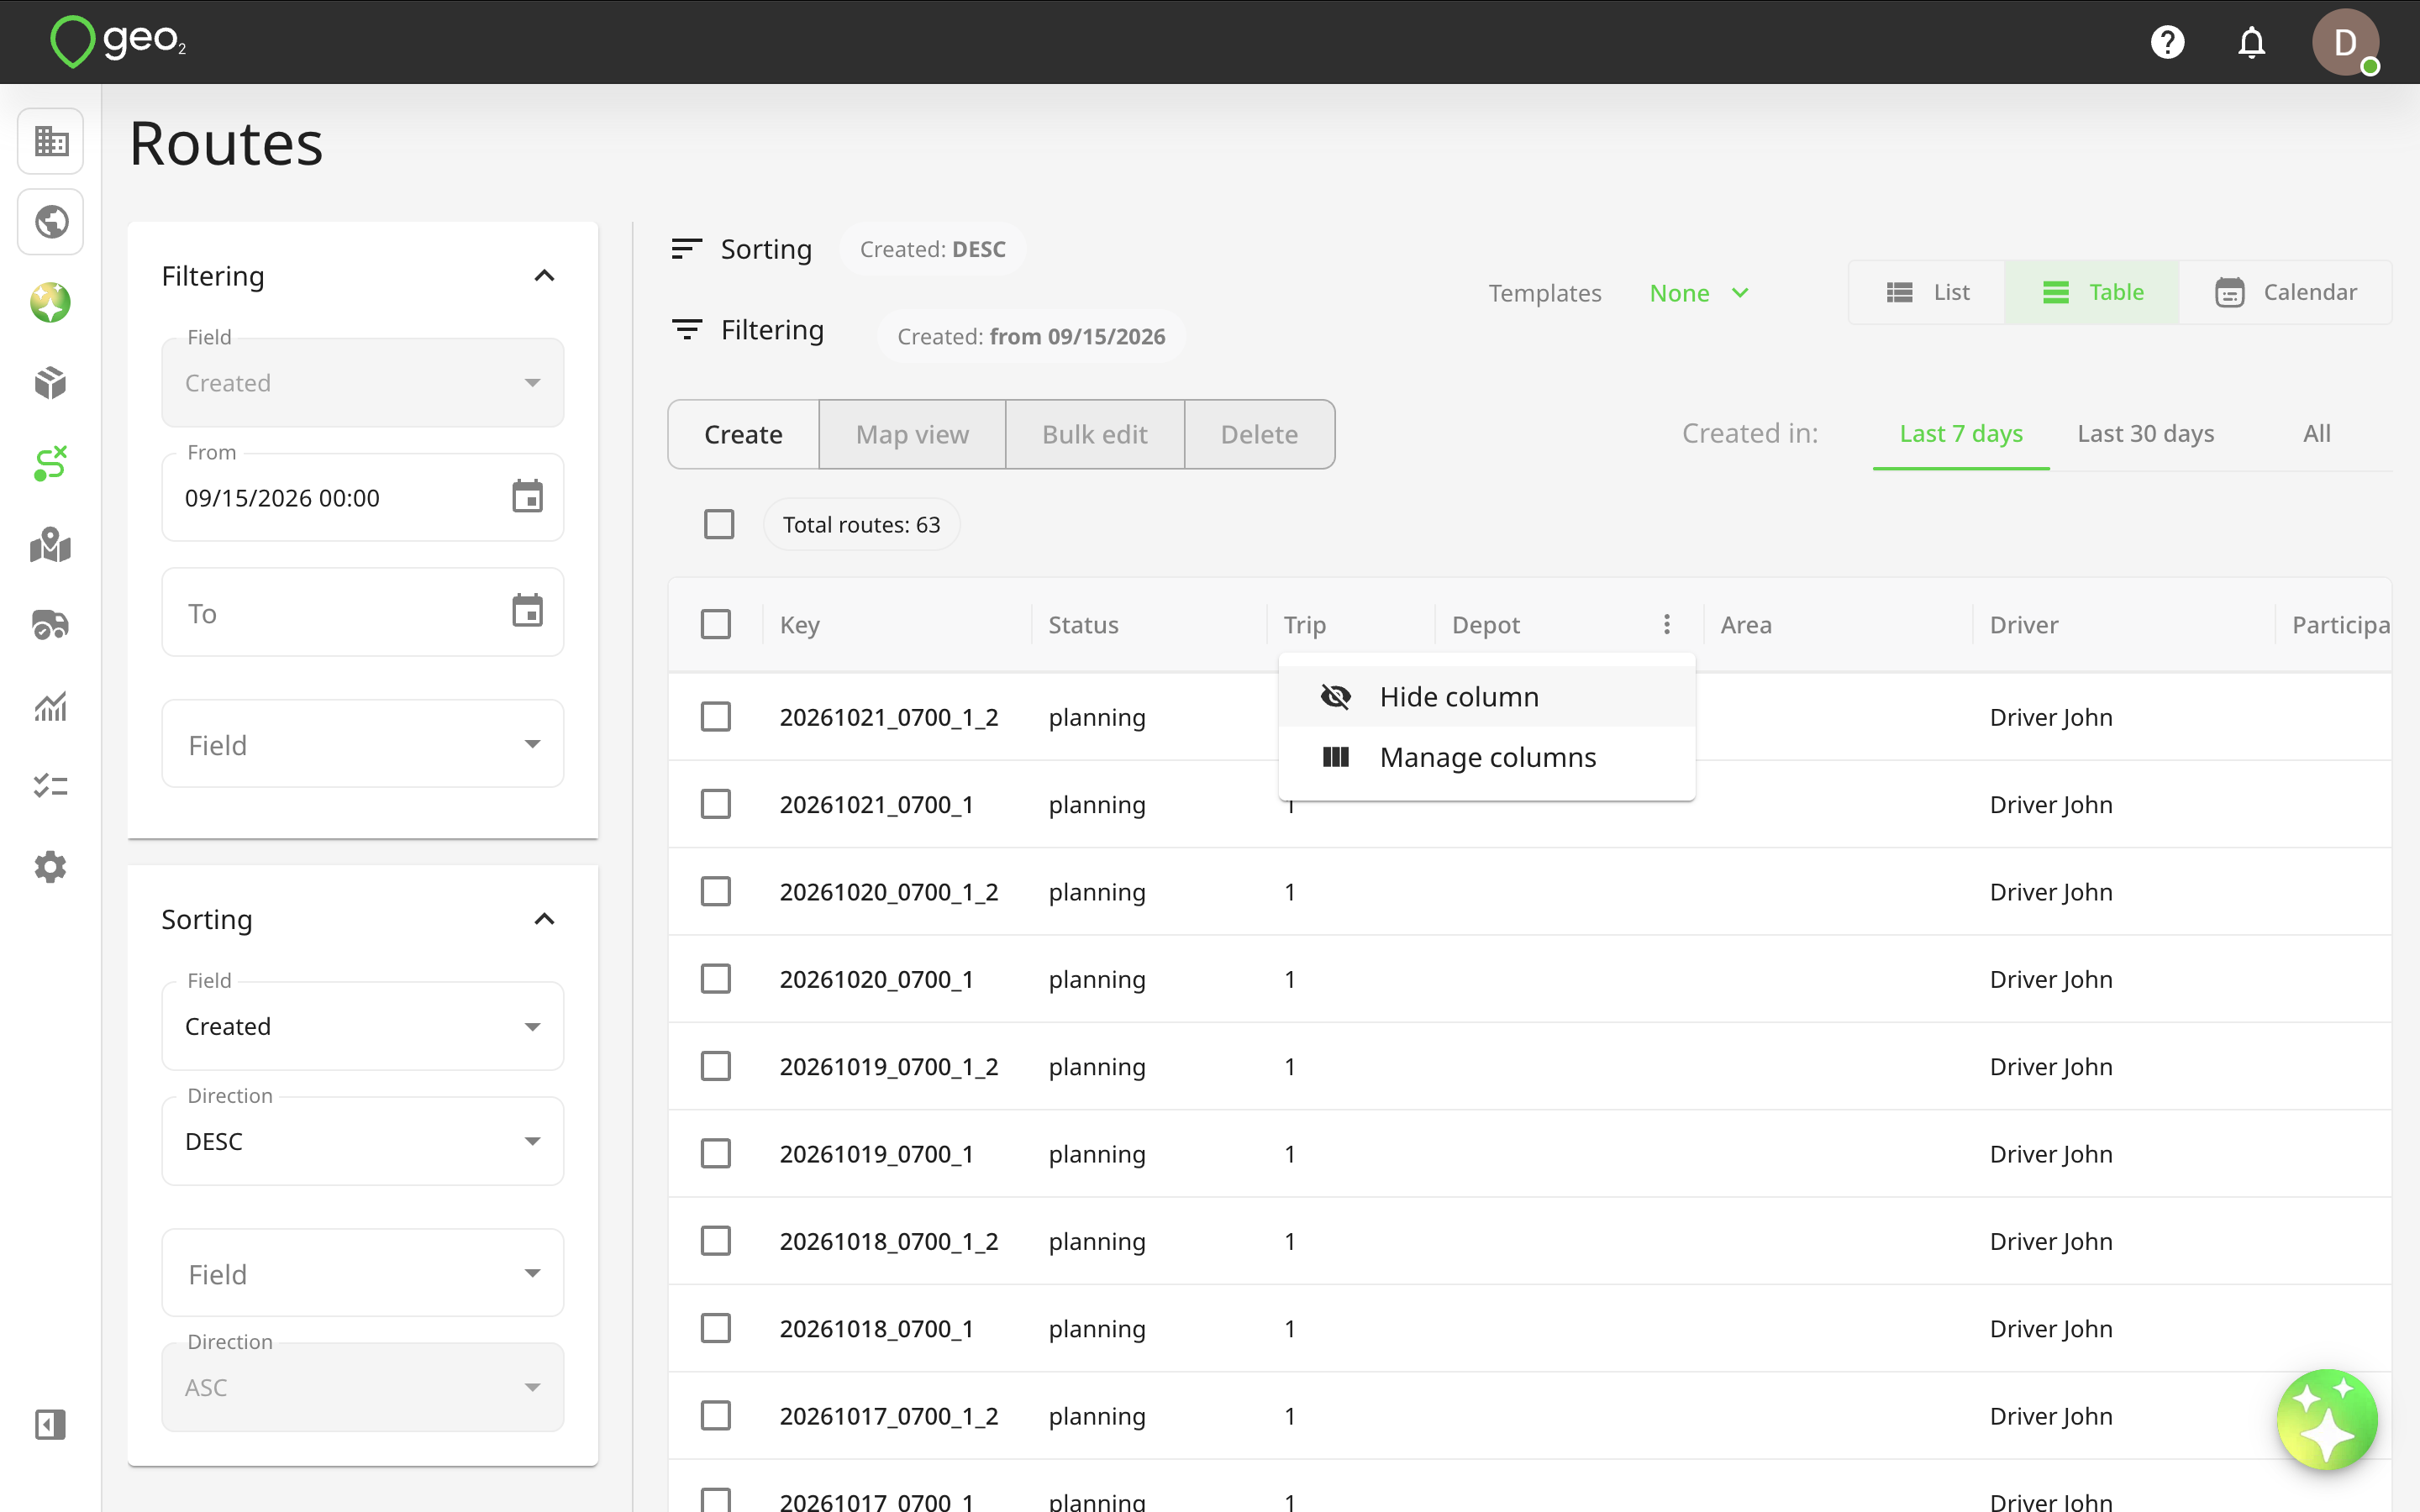Open the Sorting Direction DESC dropdown
The width and height of the screenshot is (2420, 1512).
pos(363,1141)
